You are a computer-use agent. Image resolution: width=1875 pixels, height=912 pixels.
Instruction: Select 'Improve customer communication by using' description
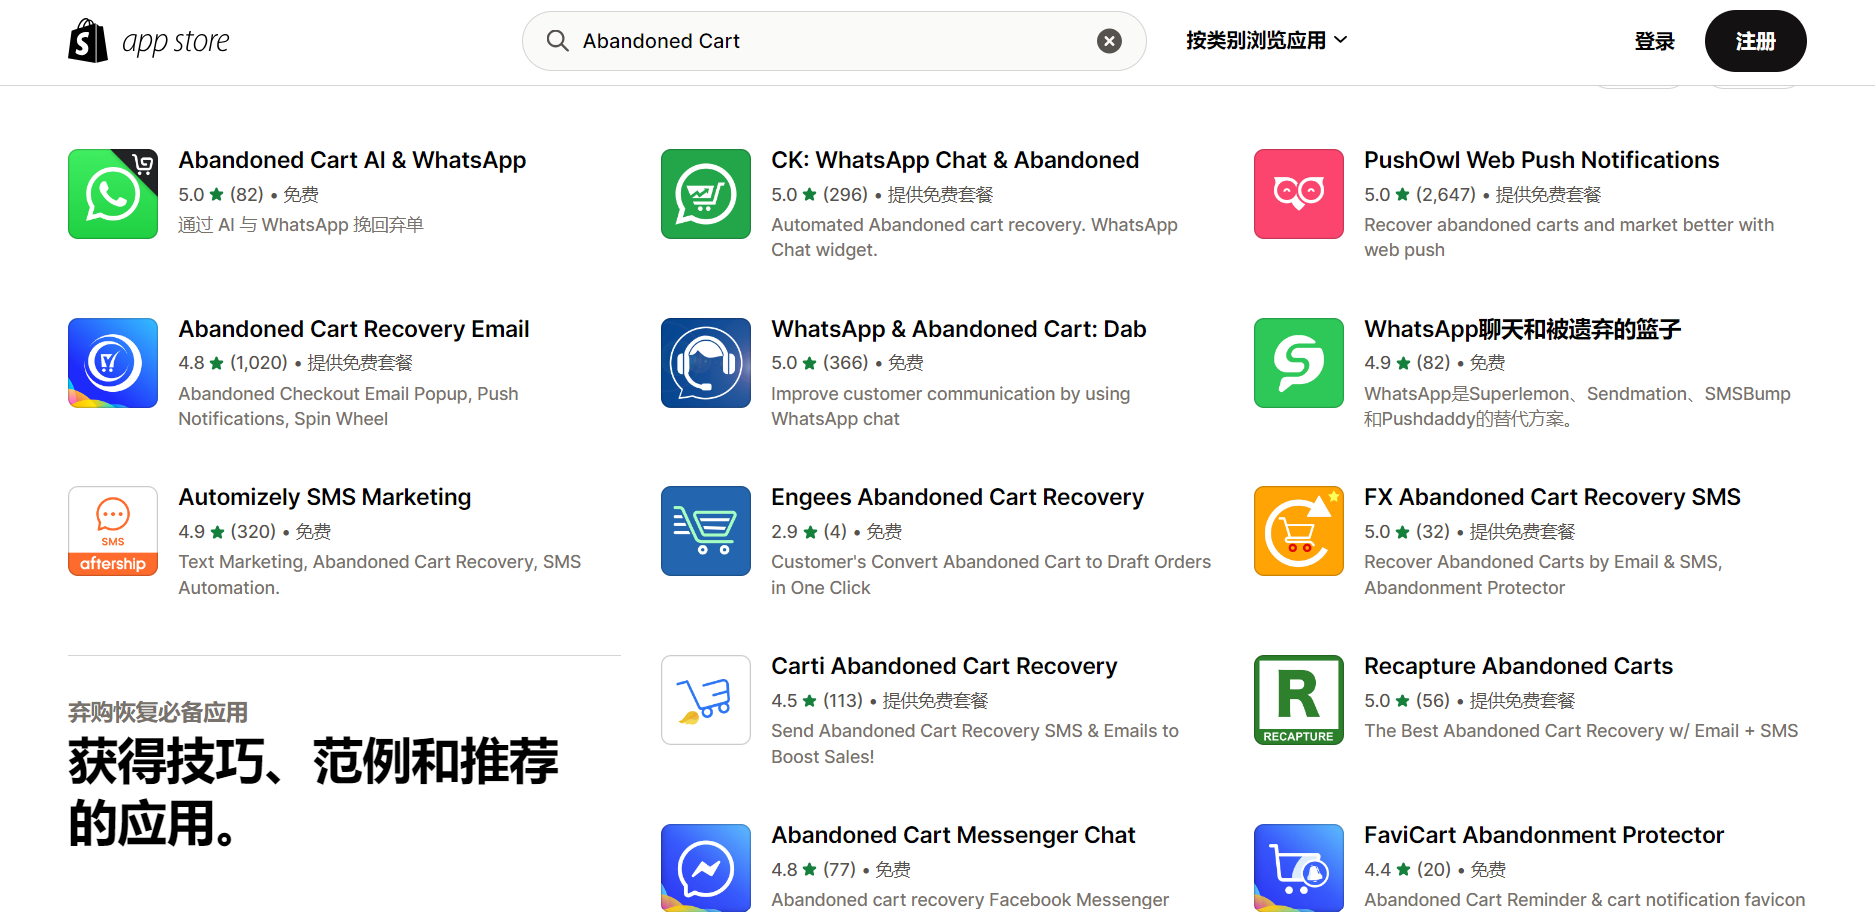click(x=951, y=406)
